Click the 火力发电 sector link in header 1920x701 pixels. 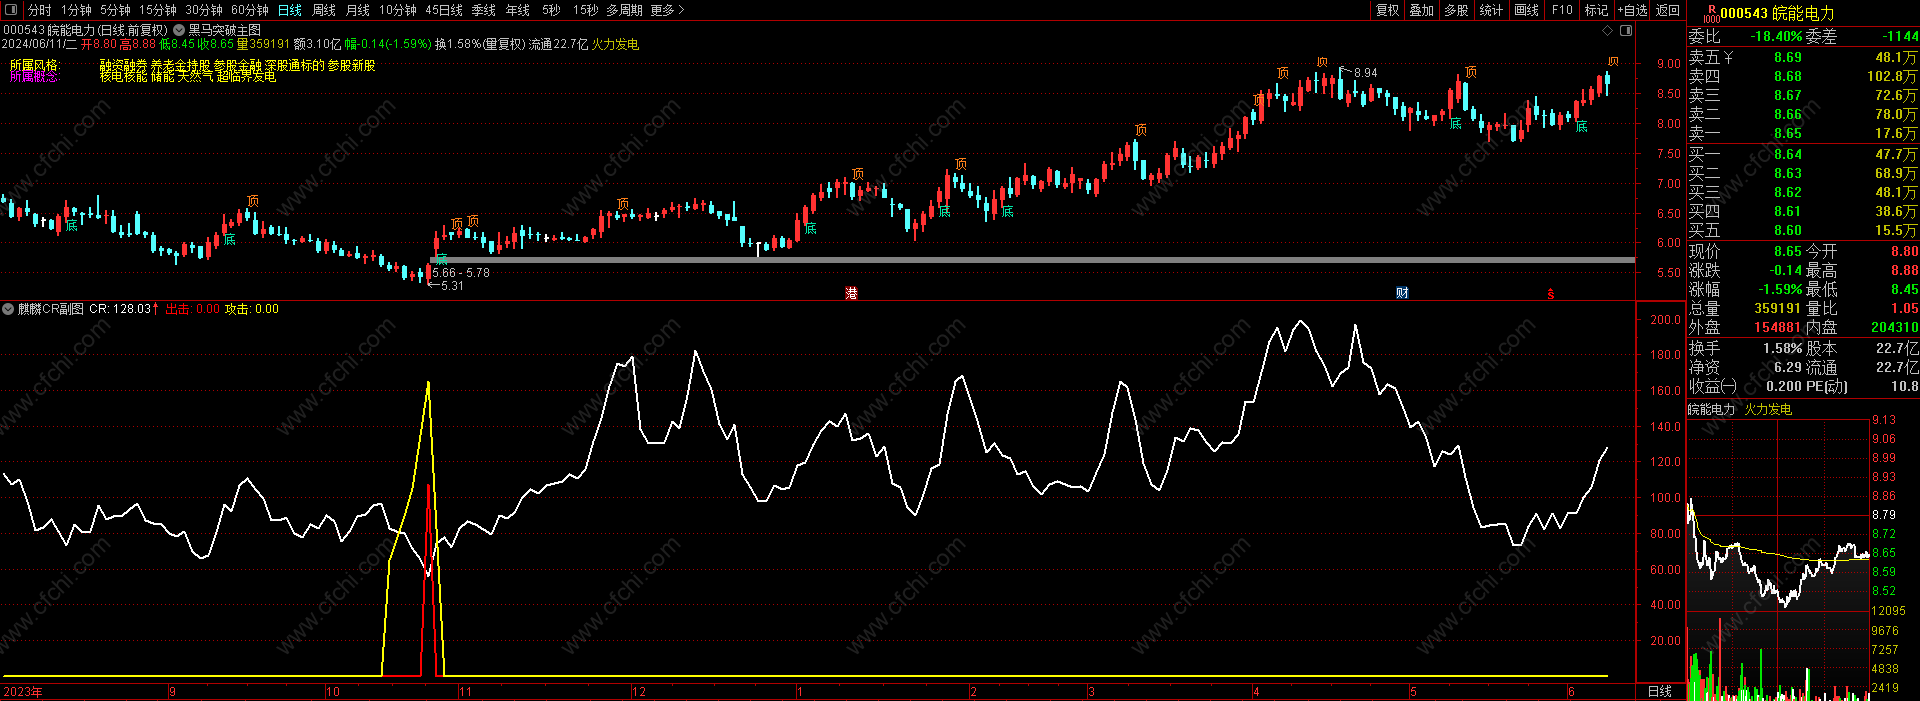click(615, 44)
